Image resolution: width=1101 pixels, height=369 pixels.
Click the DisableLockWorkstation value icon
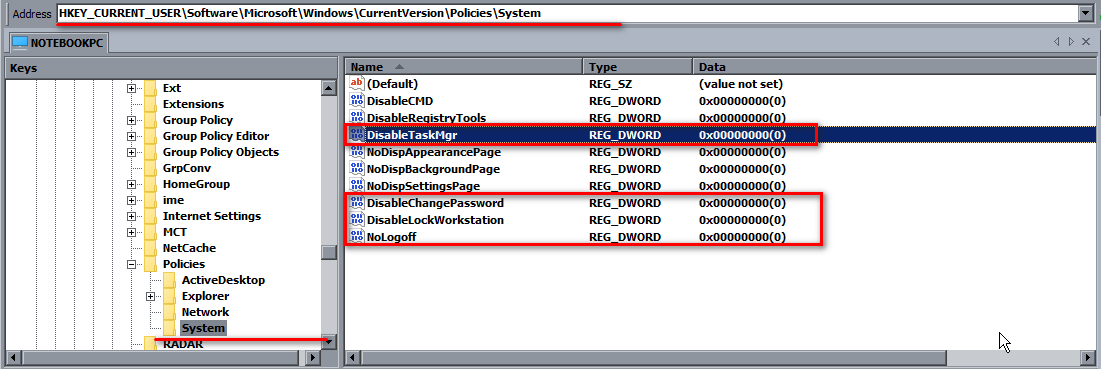[x=357, y=220]
